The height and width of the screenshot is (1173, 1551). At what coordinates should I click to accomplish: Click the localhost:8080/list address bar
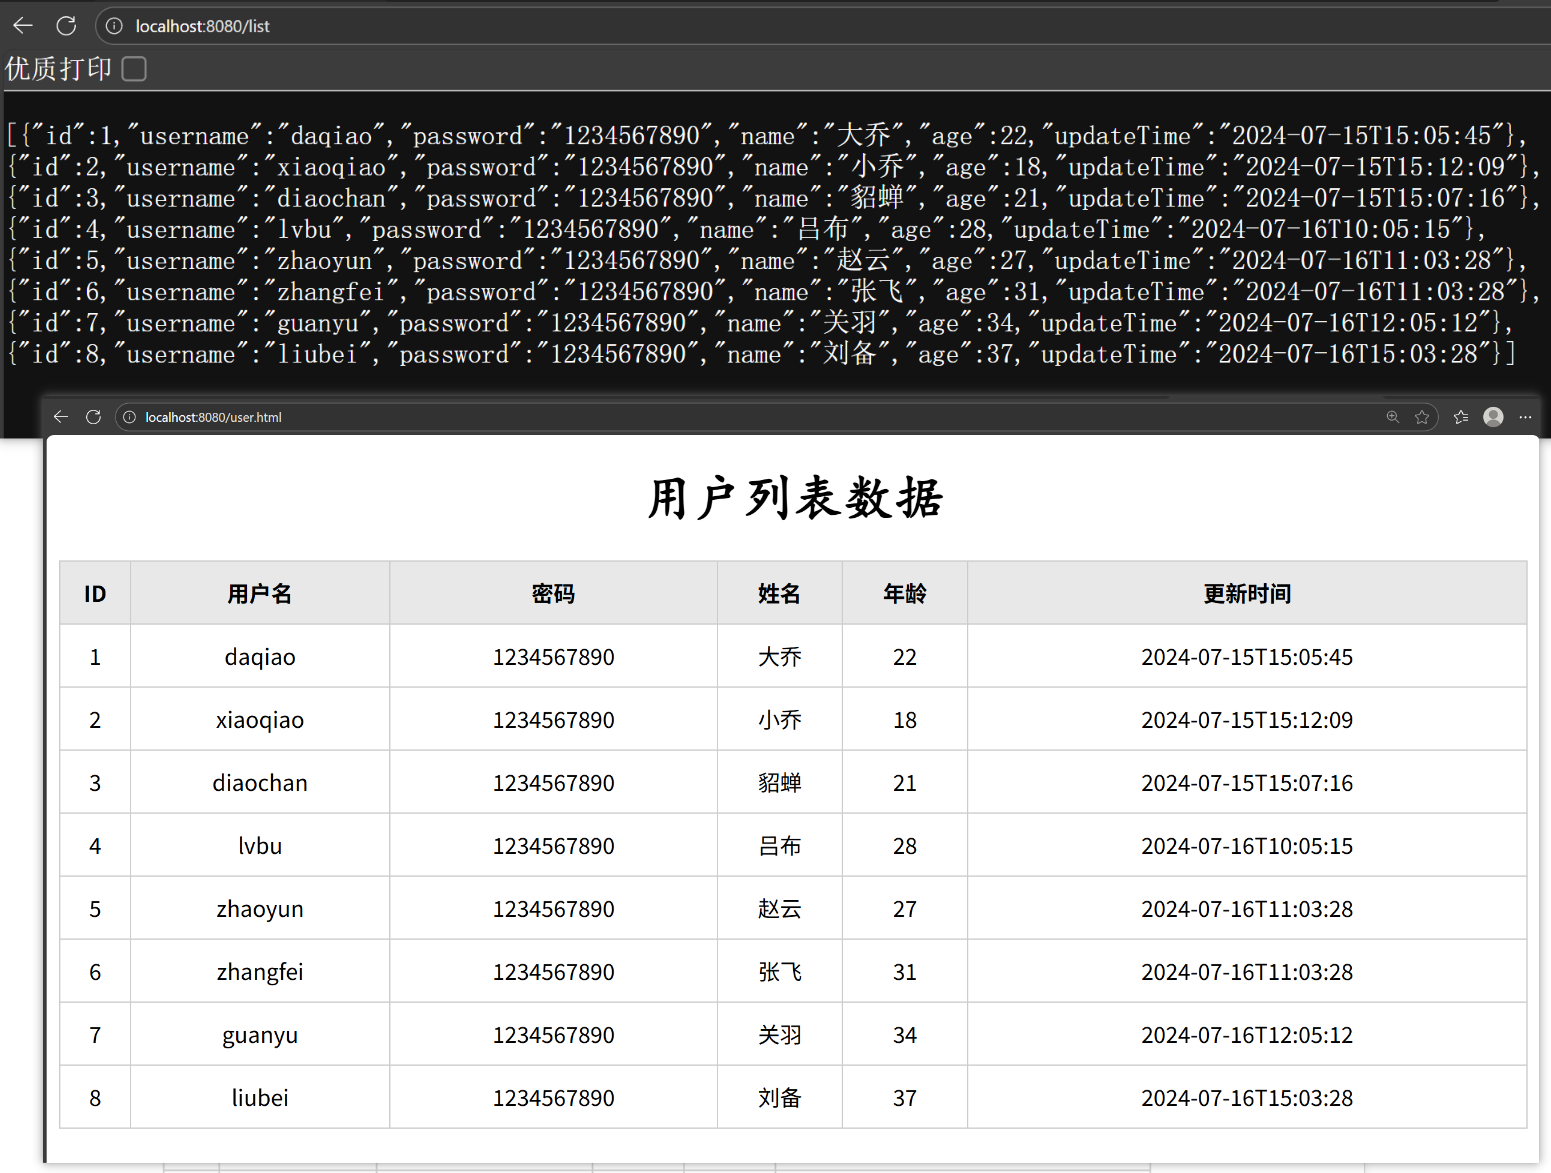pos(600,26)
